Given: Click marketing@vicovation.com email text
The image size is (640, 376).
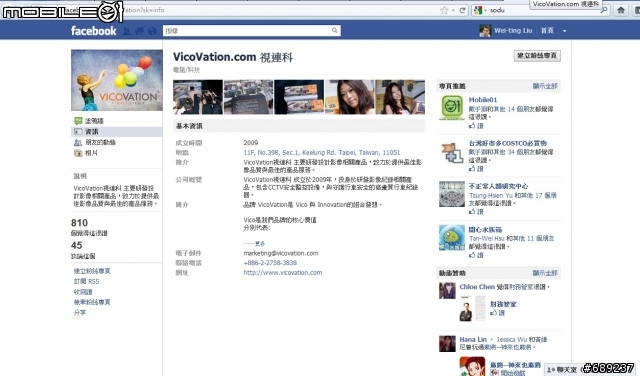Looking at the screenshot, I should (x=281, y=253).
